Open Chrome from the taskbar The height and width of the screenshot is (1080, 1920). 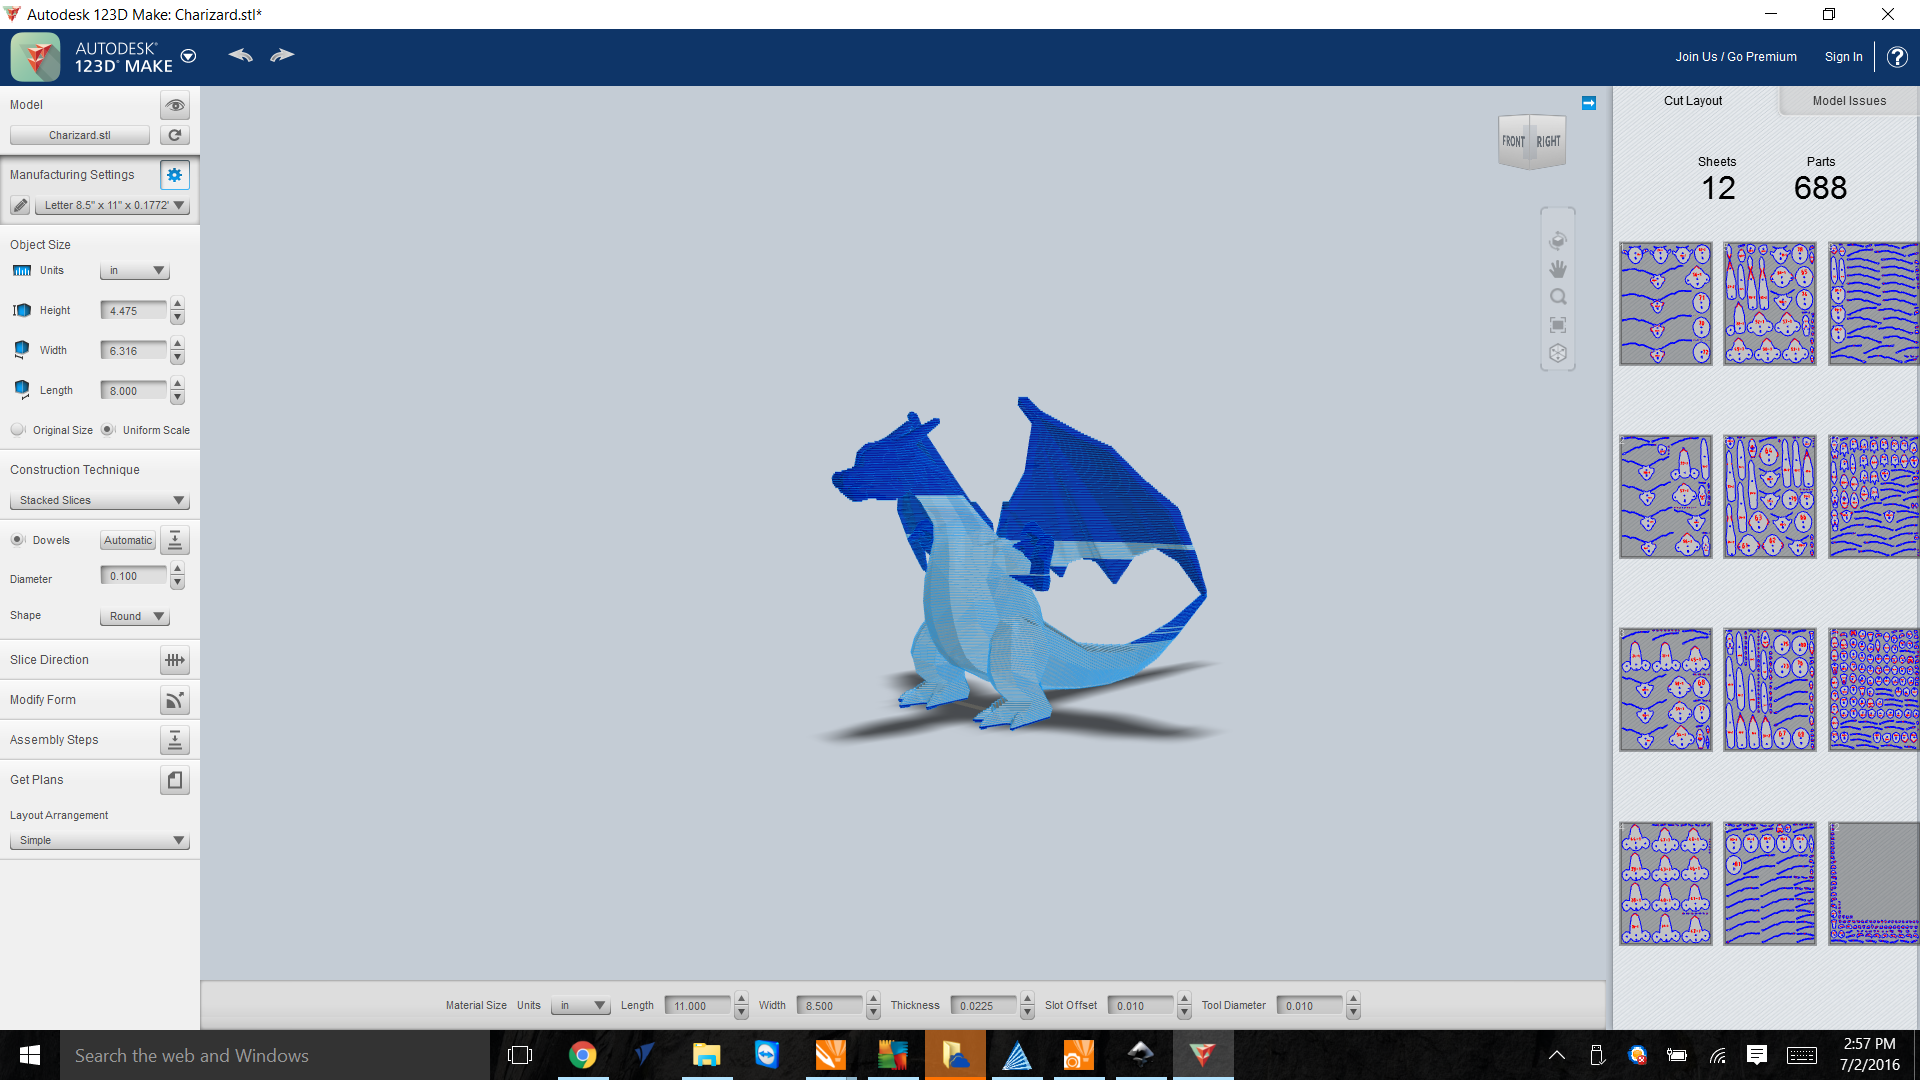coord(582,1055)
